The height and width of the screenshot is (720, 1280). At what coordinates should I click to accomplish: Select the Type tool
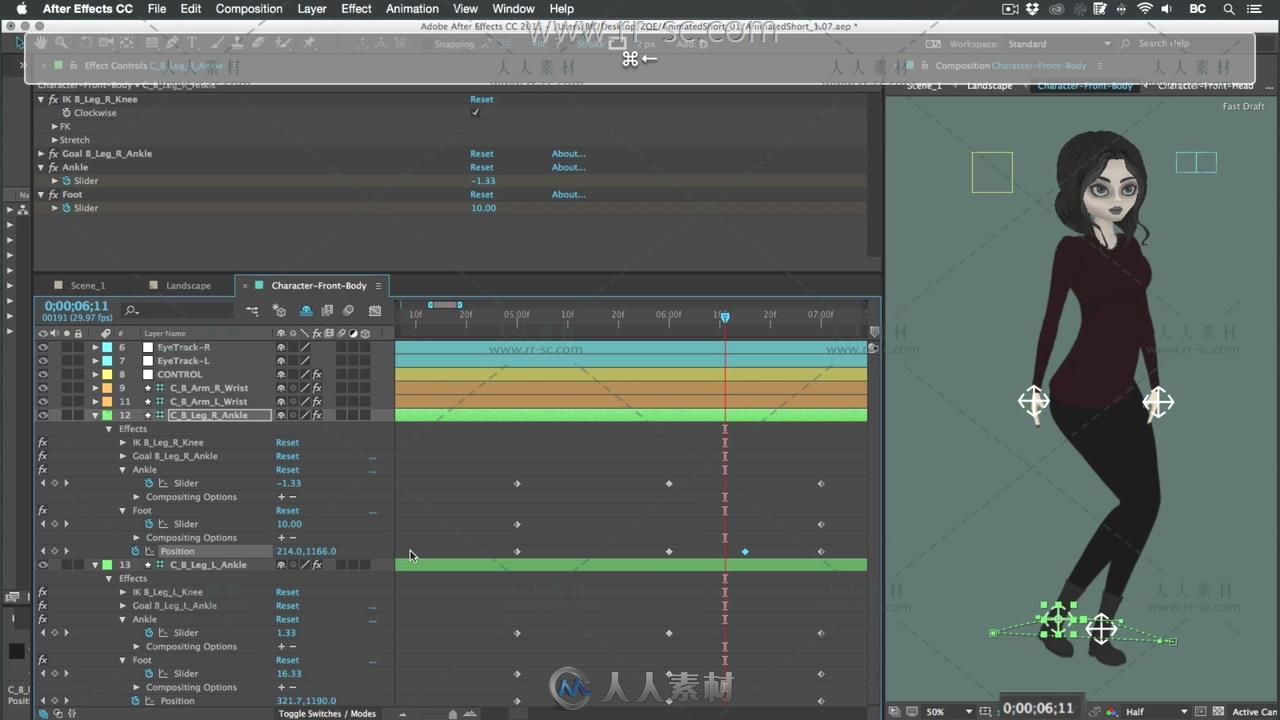coord(192,43)
